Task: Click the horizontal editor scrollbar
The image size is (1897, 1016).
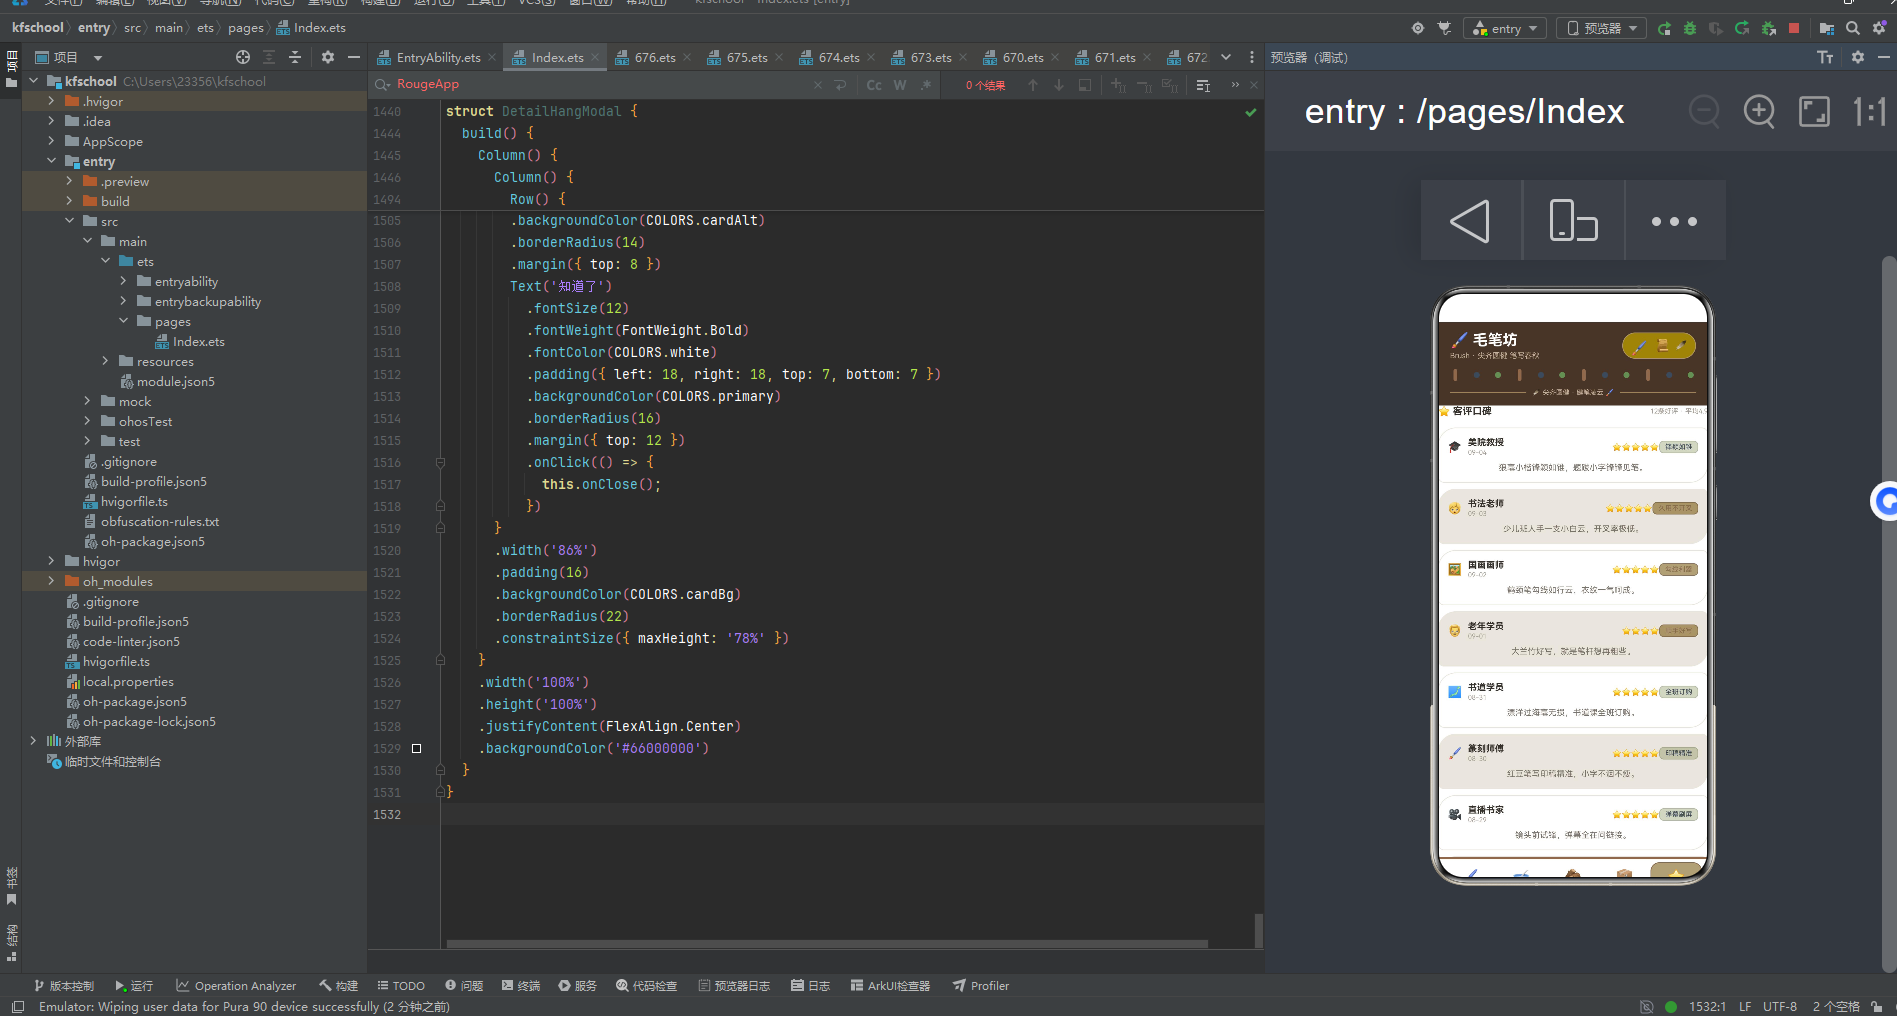Action: click(826, 943)
